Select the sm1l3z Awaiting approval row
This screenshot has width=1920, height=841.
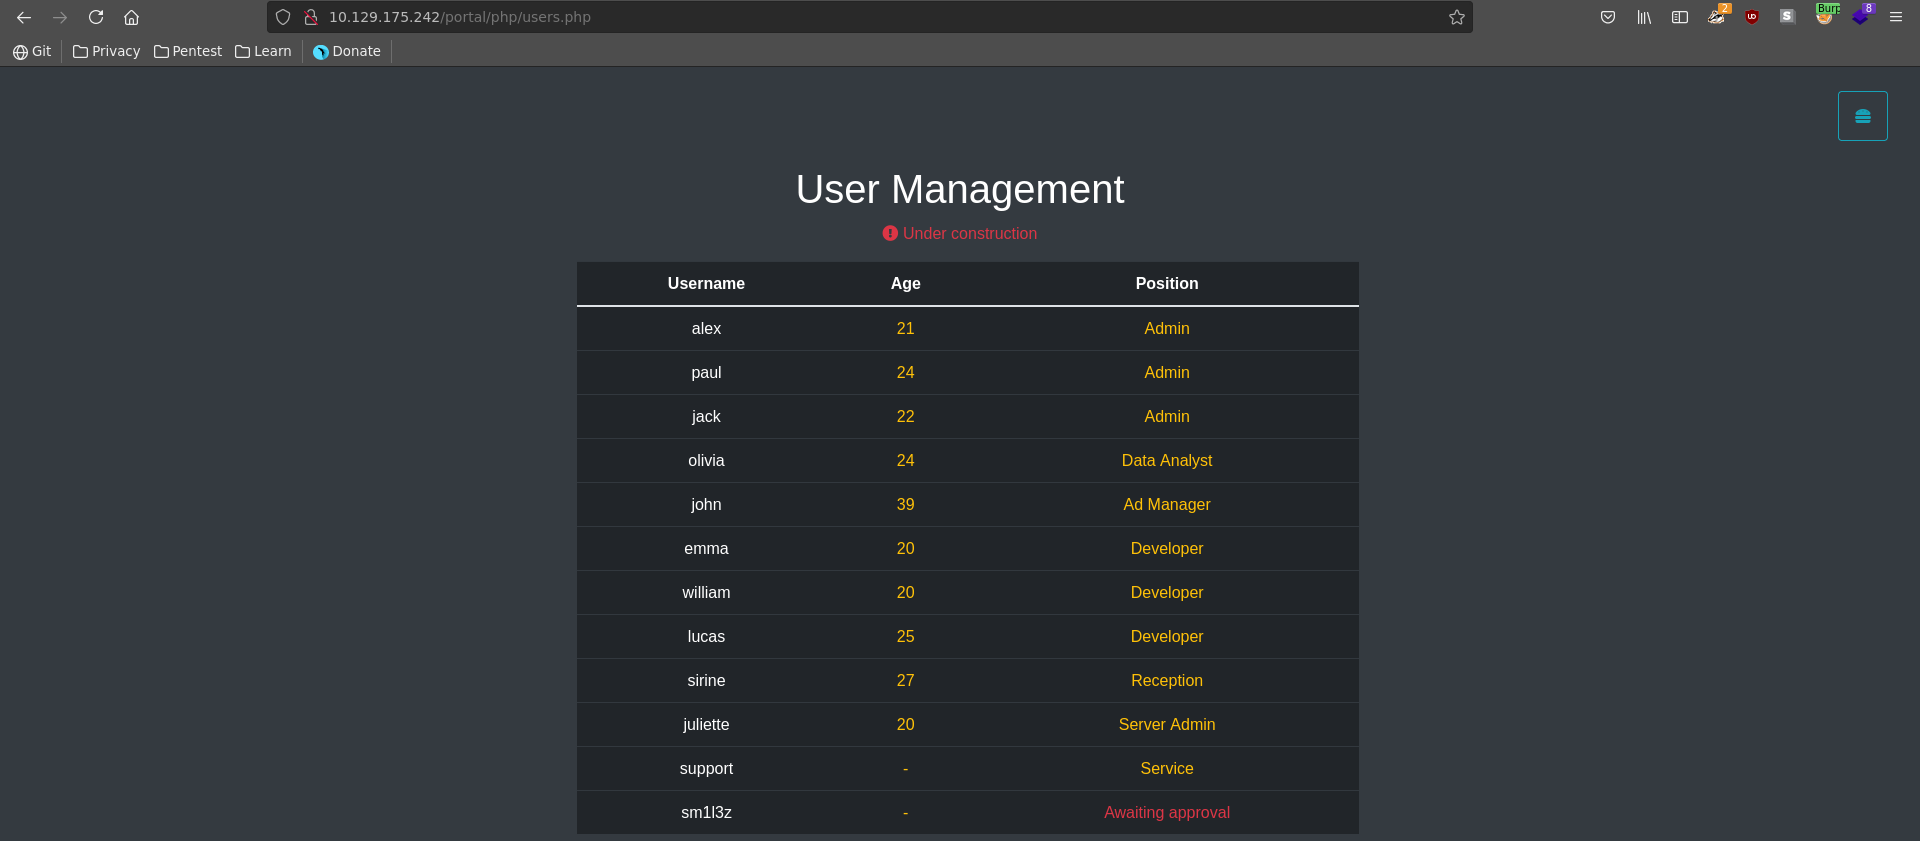point(967,812)
